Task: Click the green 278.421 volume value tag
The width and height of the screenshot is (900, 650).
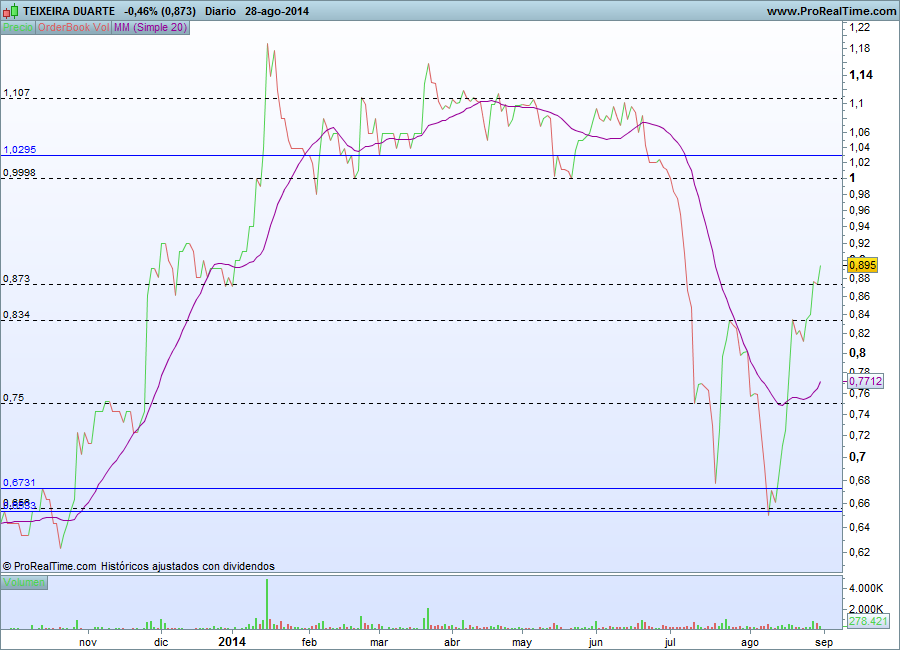Action: [x=868, y=622]
